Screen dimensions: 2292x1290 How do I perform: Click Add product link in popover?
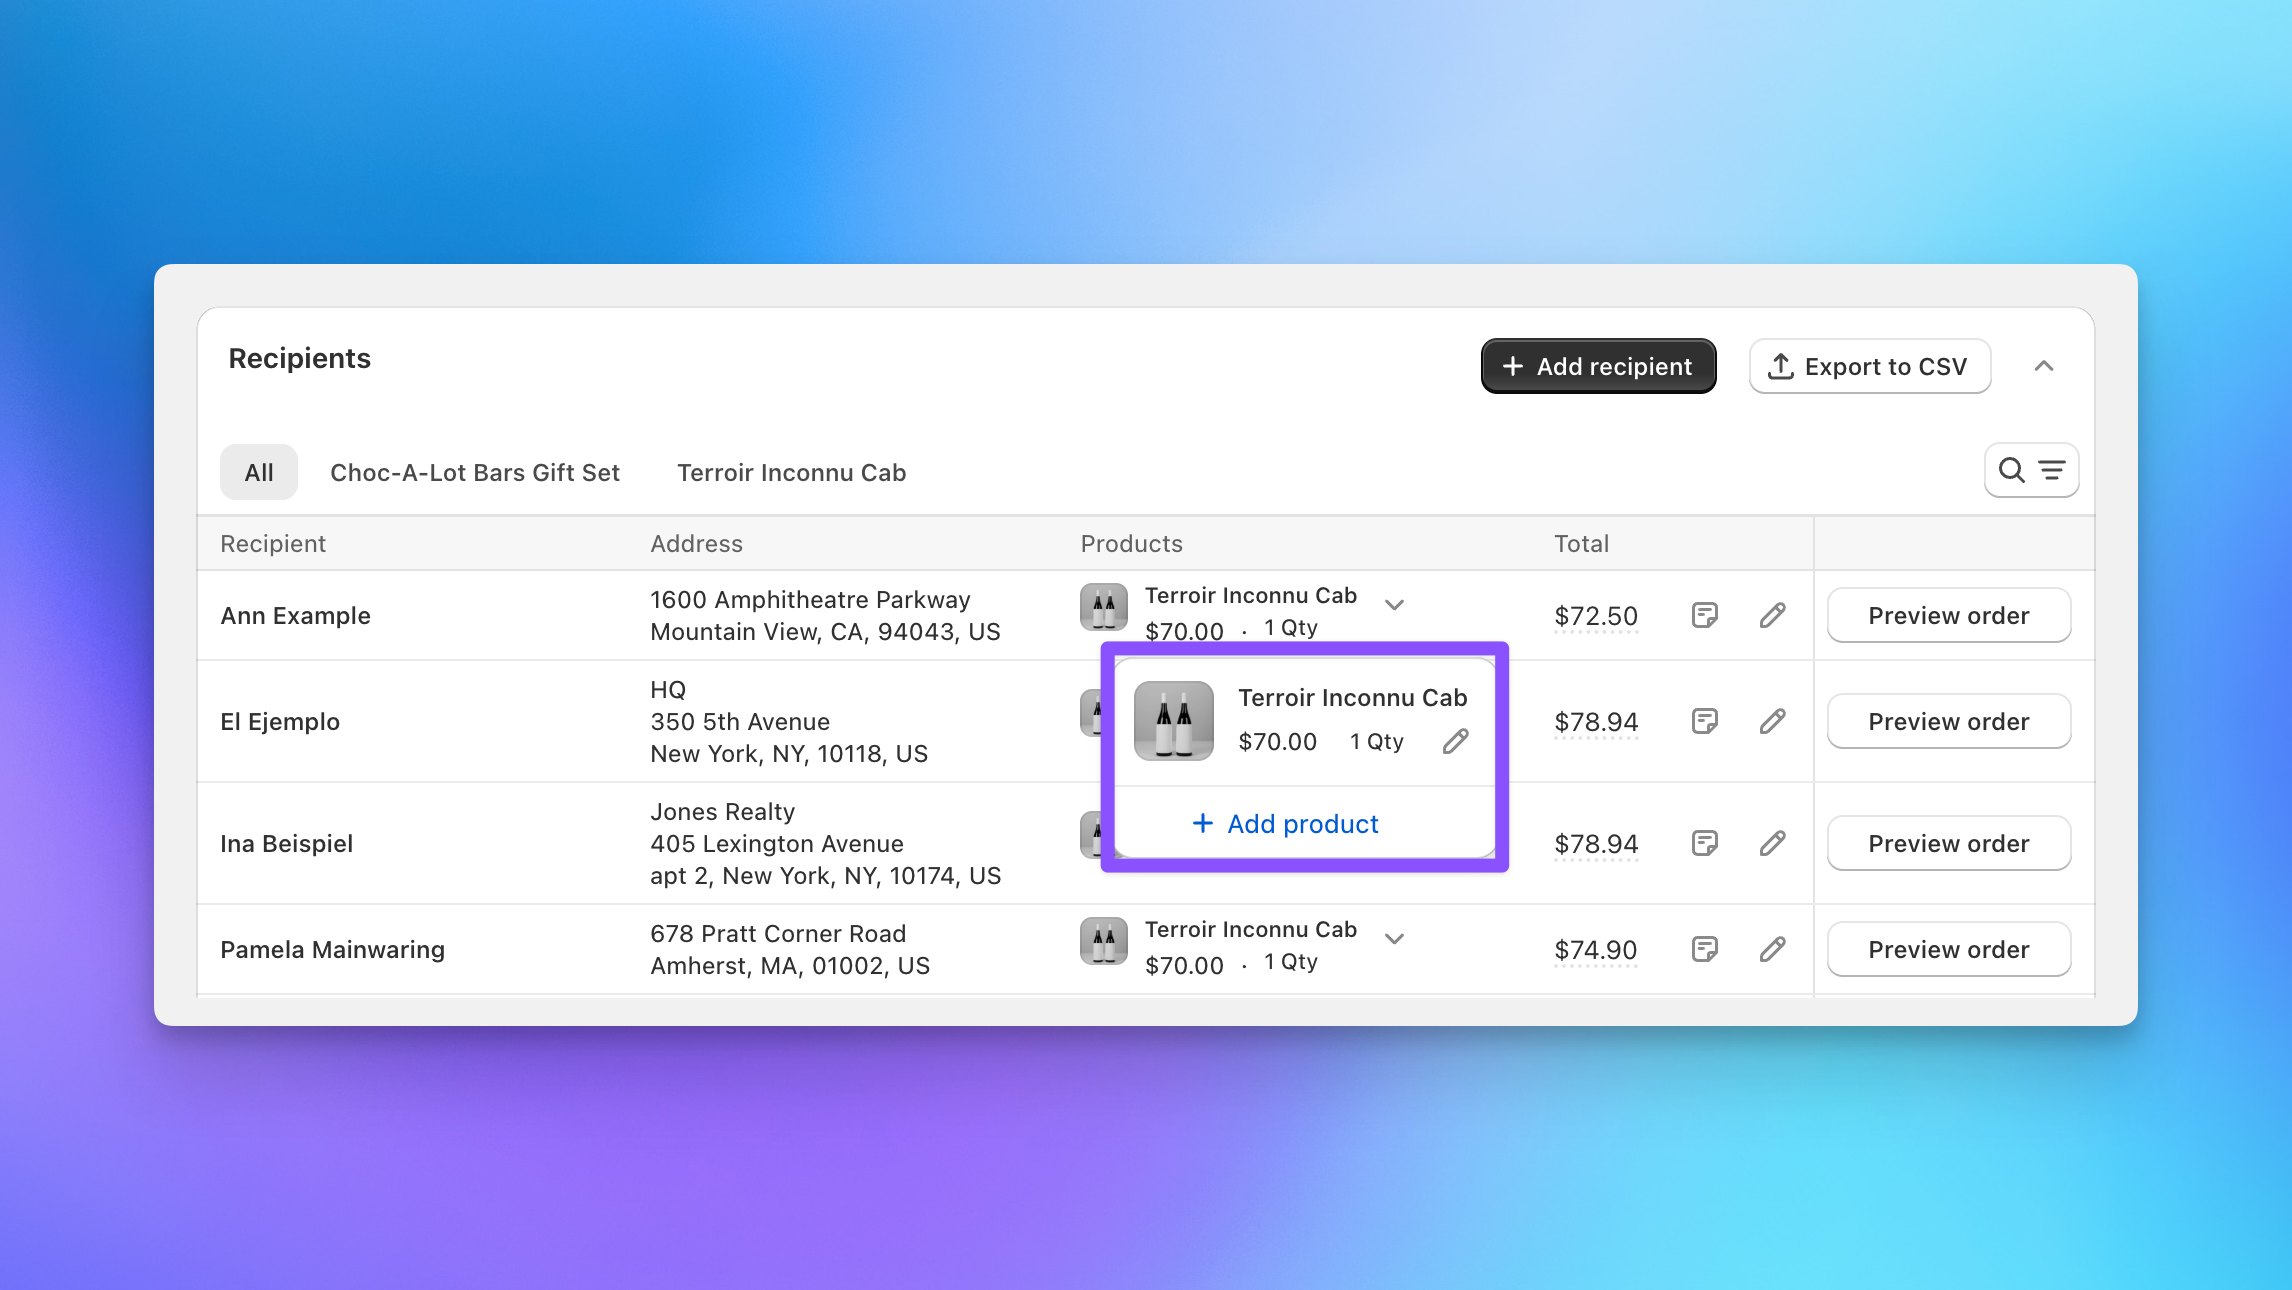pos(1286,824)
